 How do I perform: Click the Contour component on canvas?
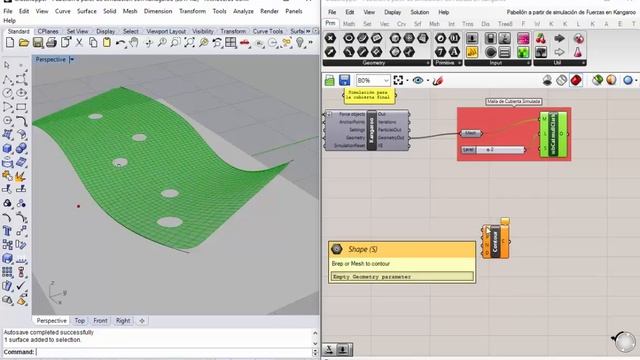click(496, 242)
